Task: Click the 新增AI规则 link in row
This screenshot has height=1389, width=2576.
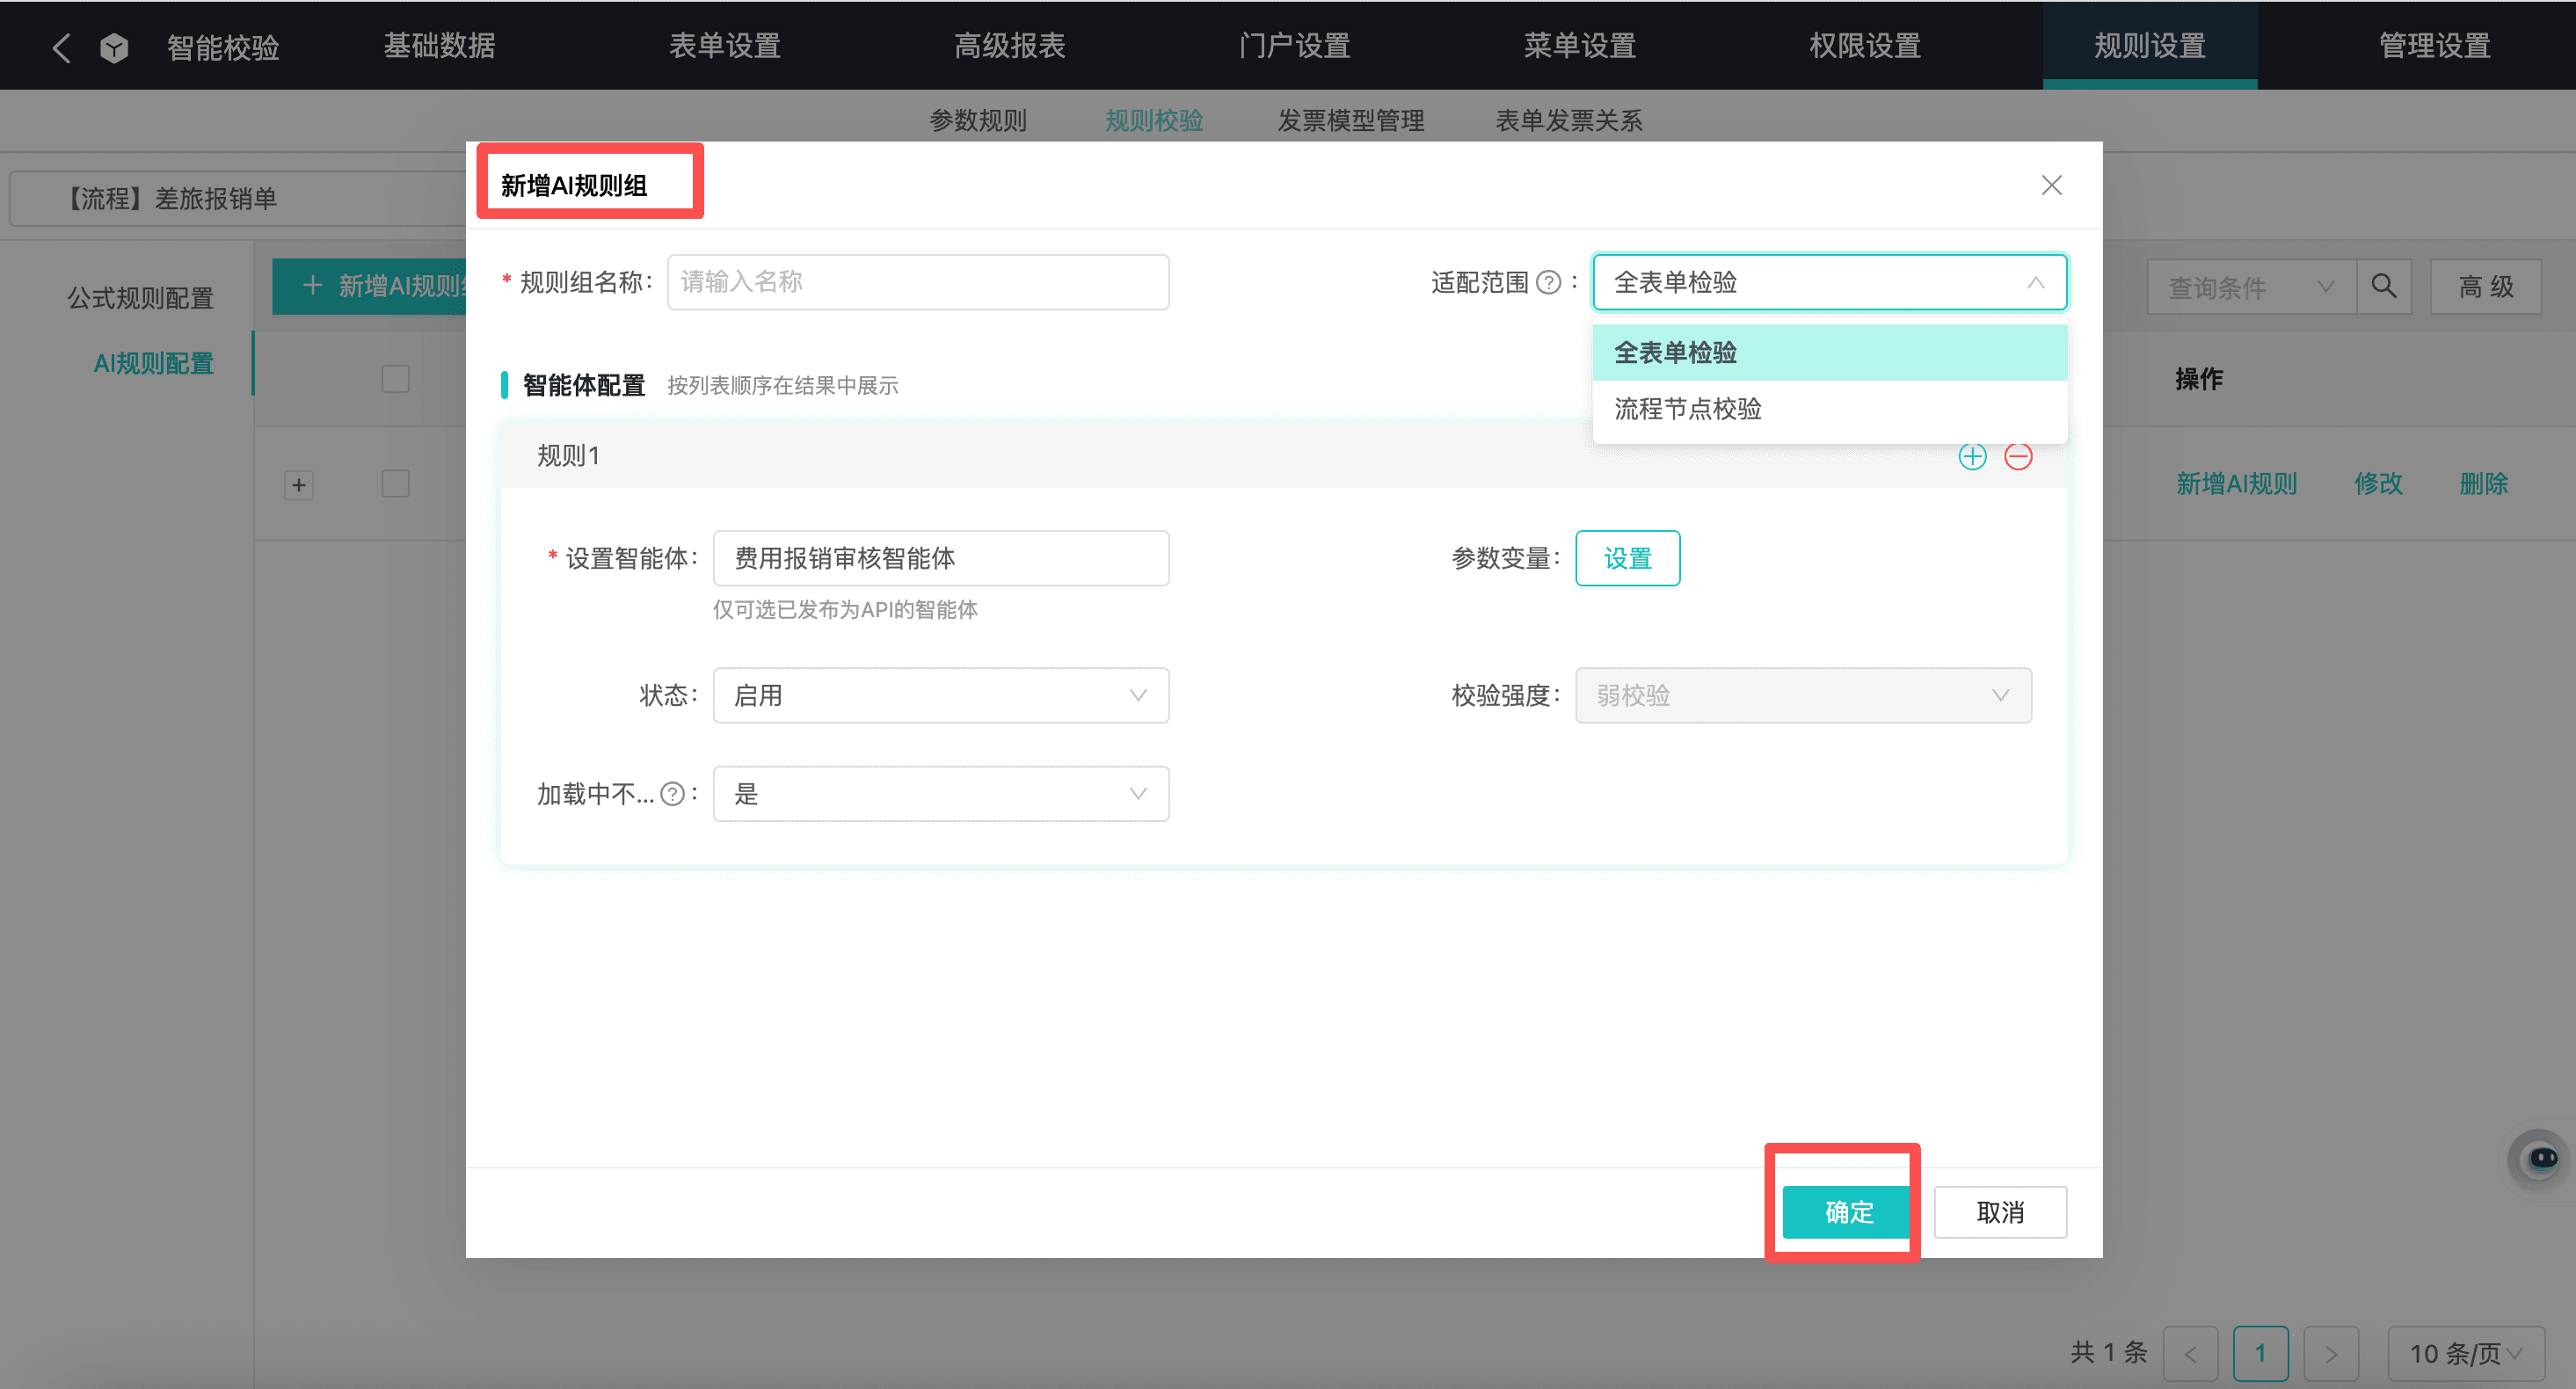Action: (2236, 484)
